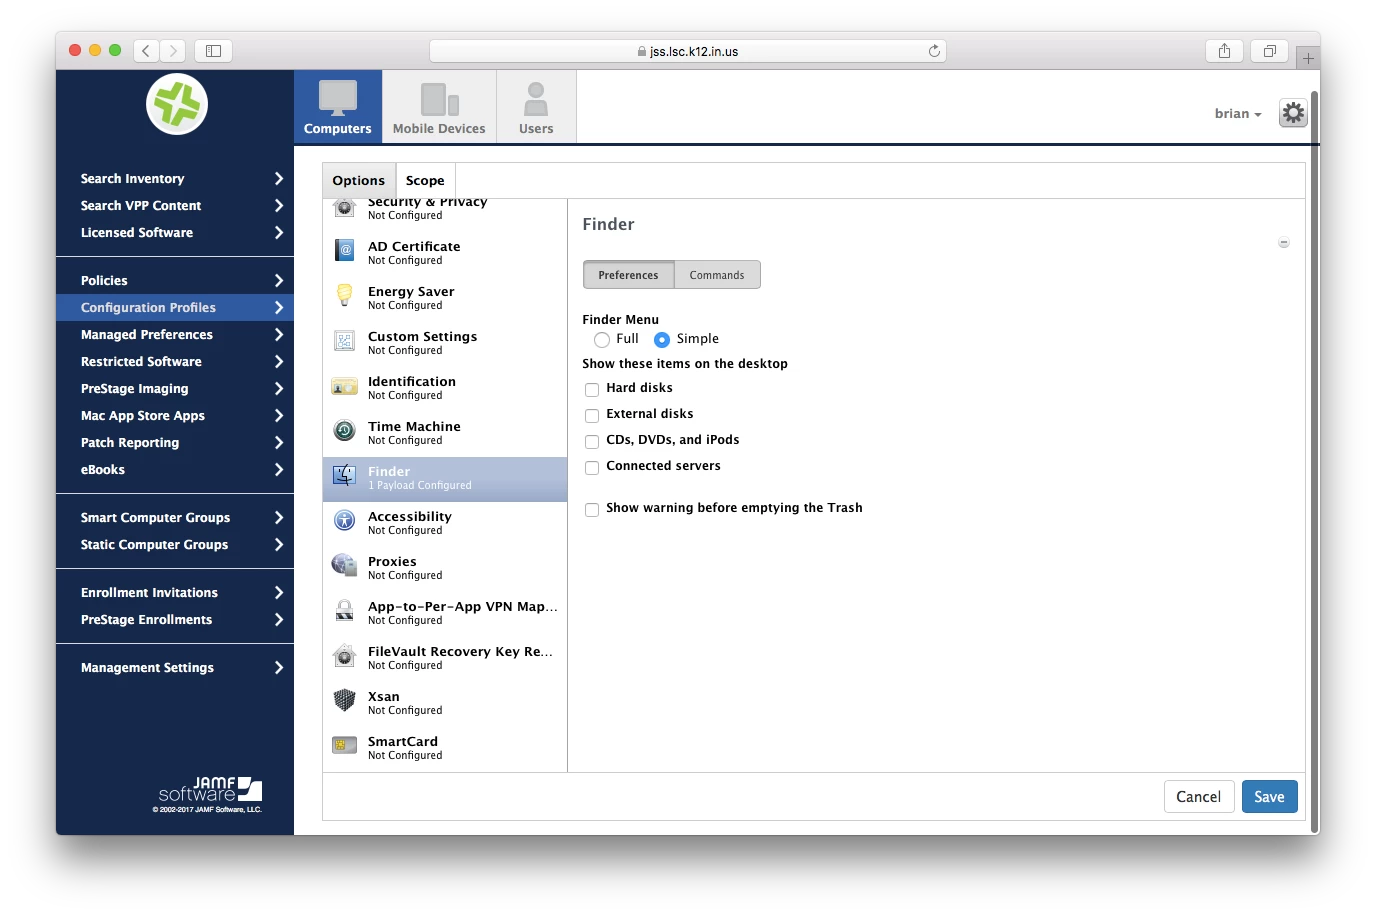This screenshot has height=915, width=1376.
Task: Select the SmartCard payload icon
Action: (x=345, y=746)
